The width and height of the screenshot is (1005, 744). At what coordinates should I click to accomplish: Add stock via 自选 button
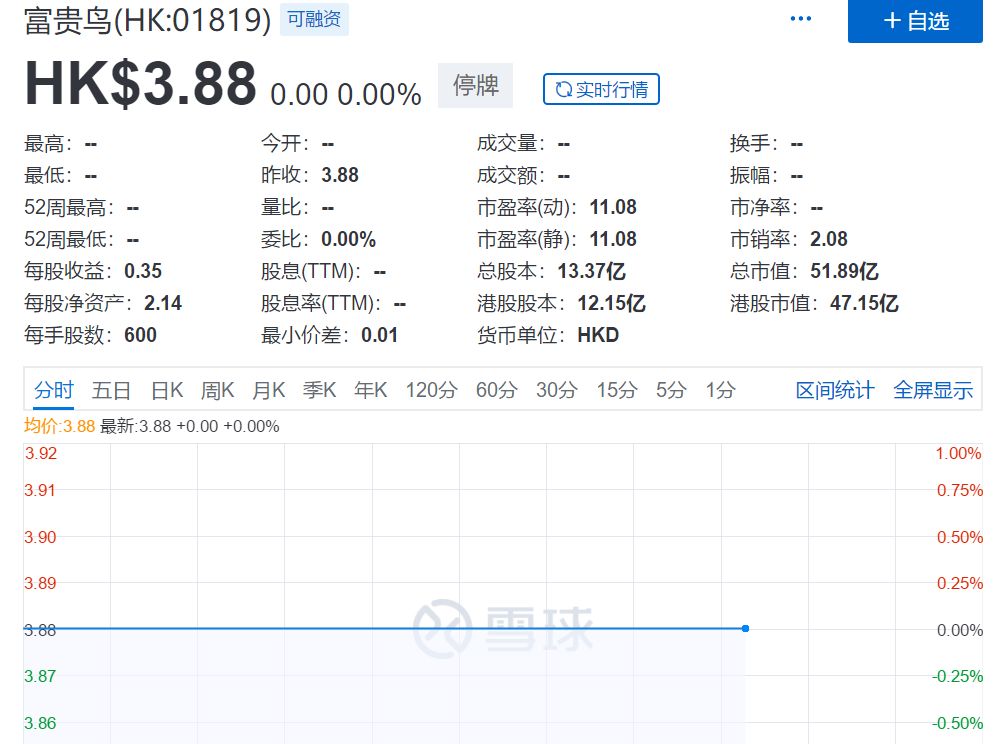(x=915, y=21)
